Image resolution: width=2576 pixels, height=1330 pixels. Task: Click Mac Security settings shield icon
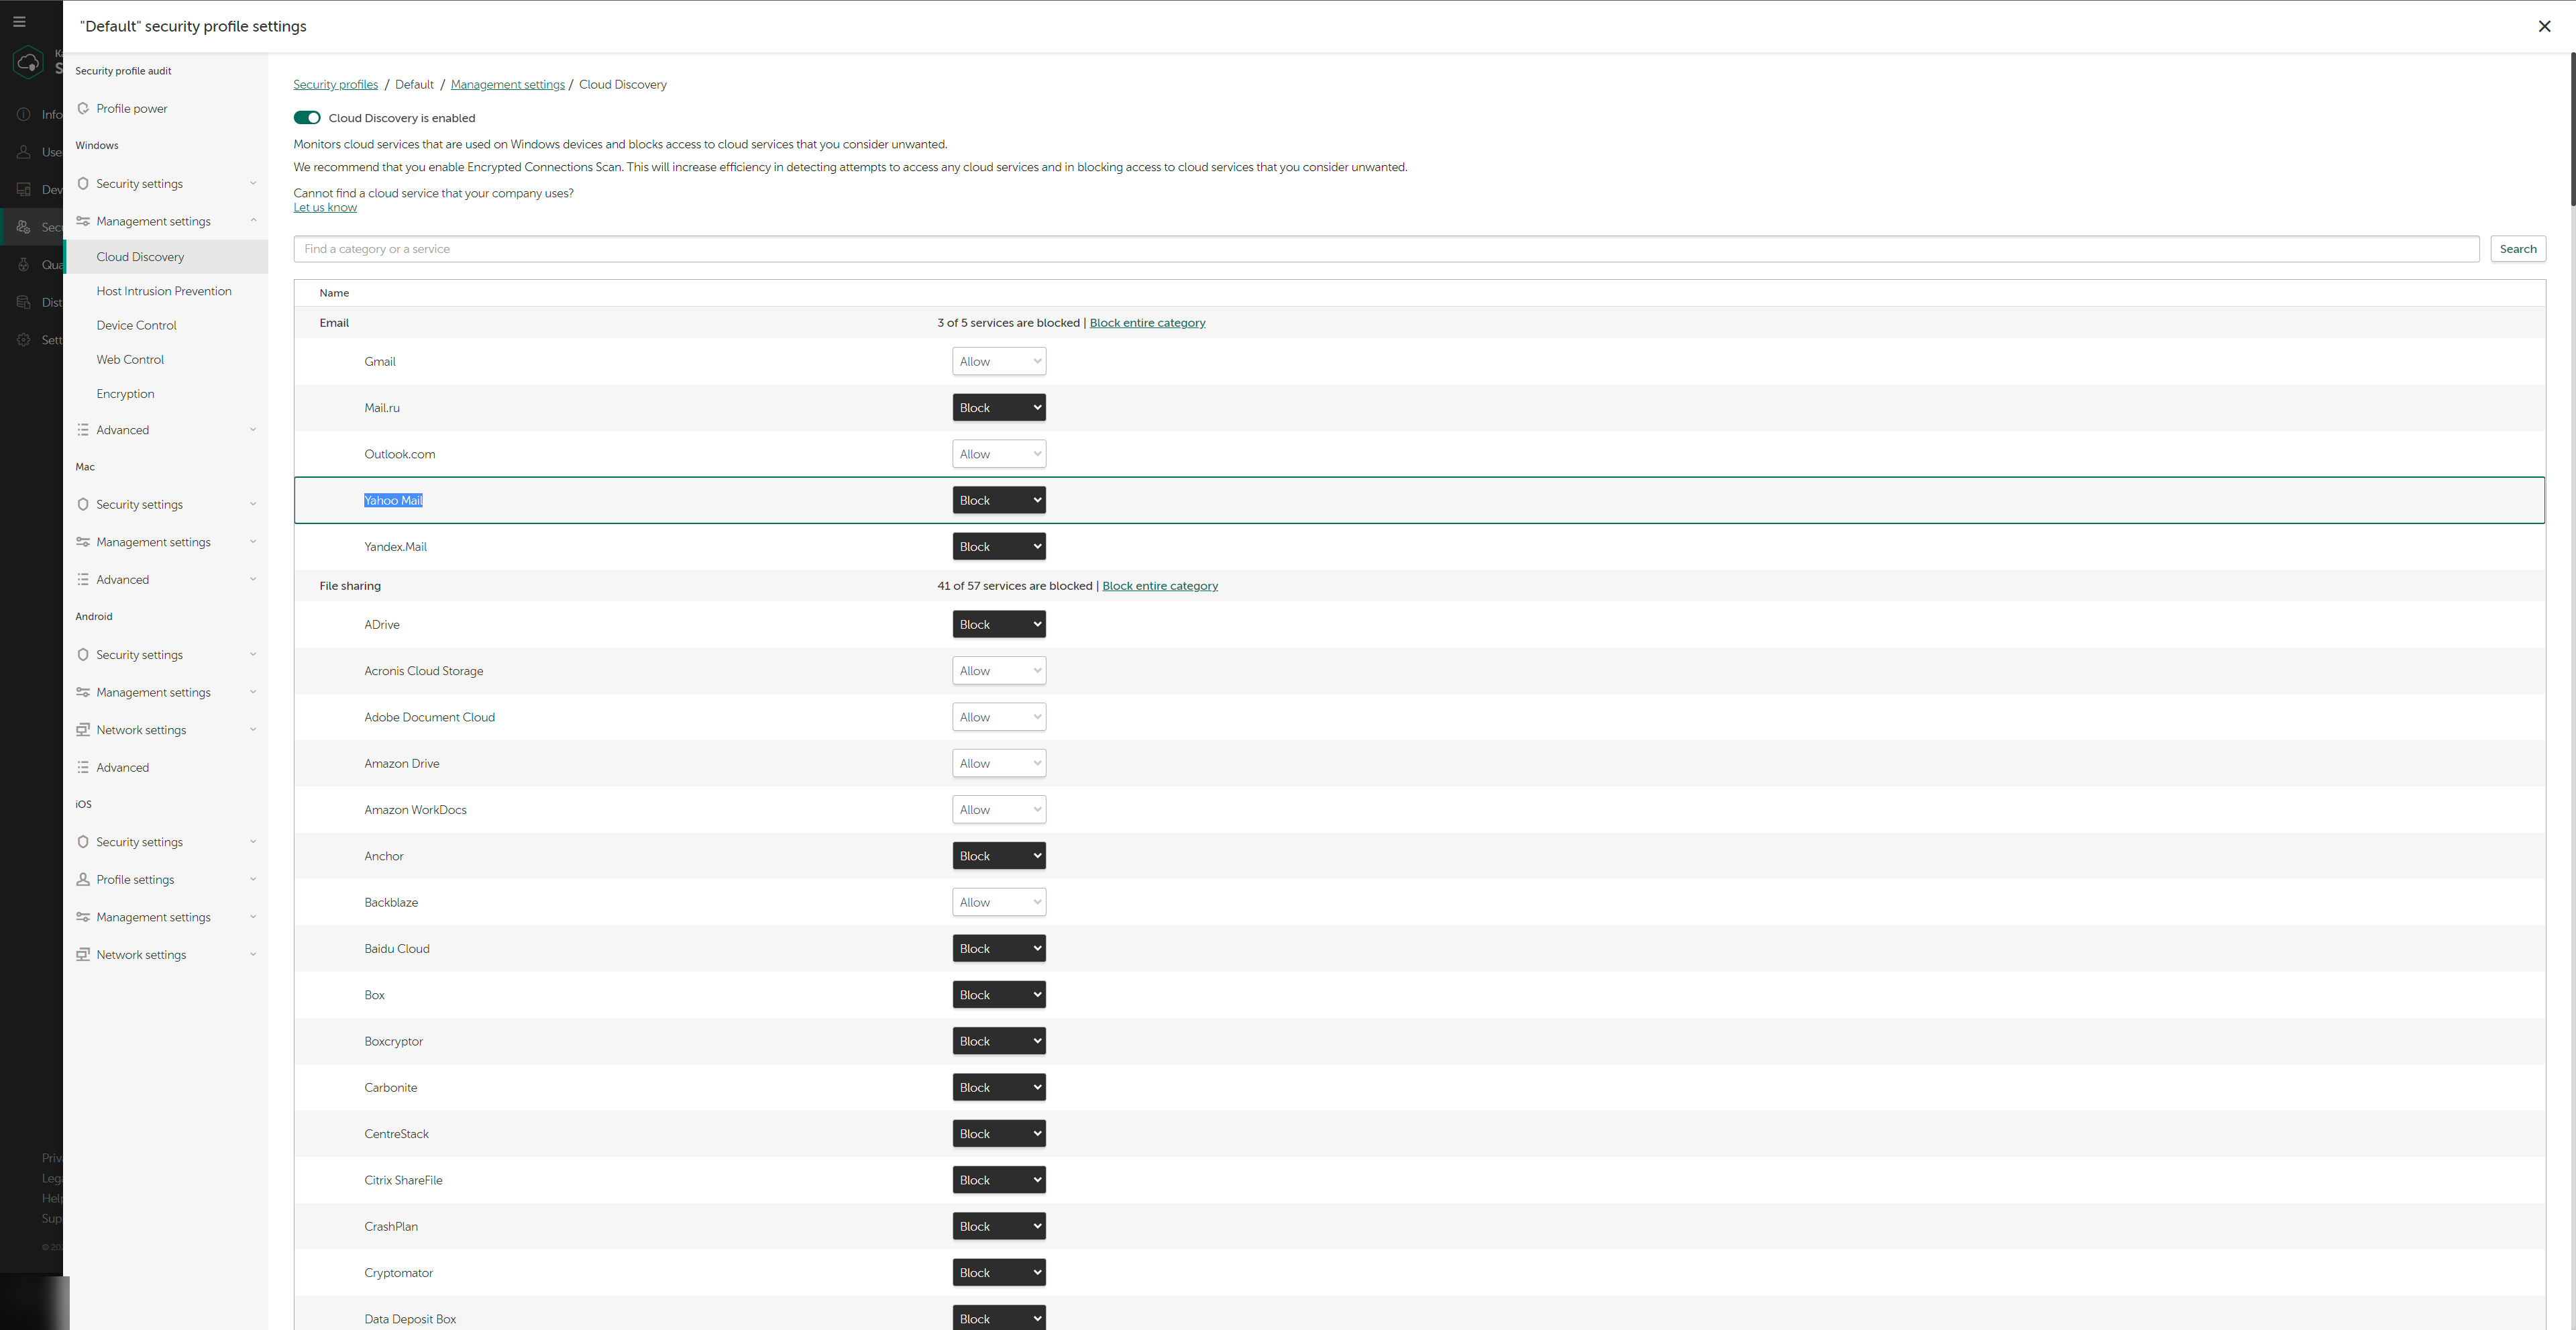coord(83,504)
